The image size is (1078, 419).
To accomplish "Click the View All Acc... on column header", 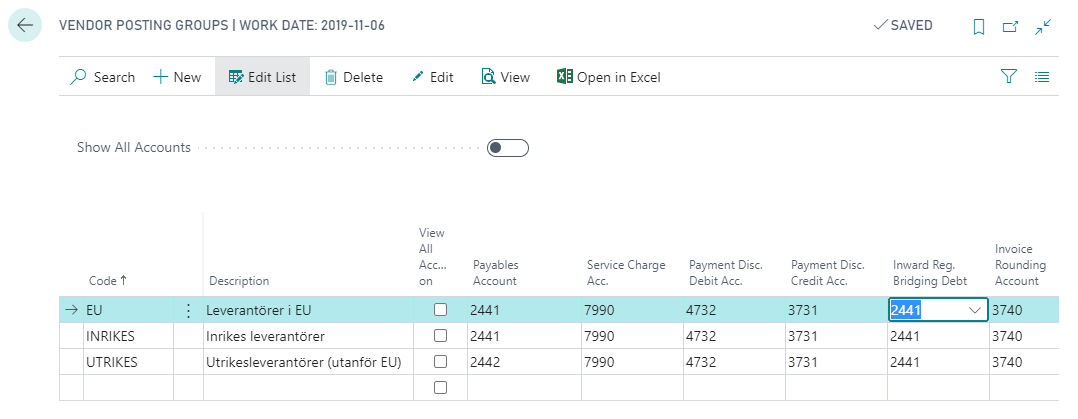I will (x=432, y=257).
